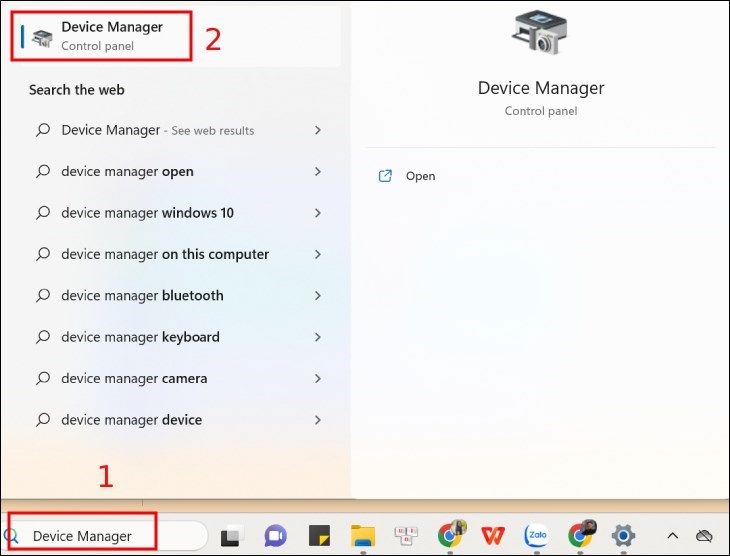The height and width of the screenshot is (556, 730).
Task: Open the purple Chat app on taskbar
Action: (x=276, y=536)
